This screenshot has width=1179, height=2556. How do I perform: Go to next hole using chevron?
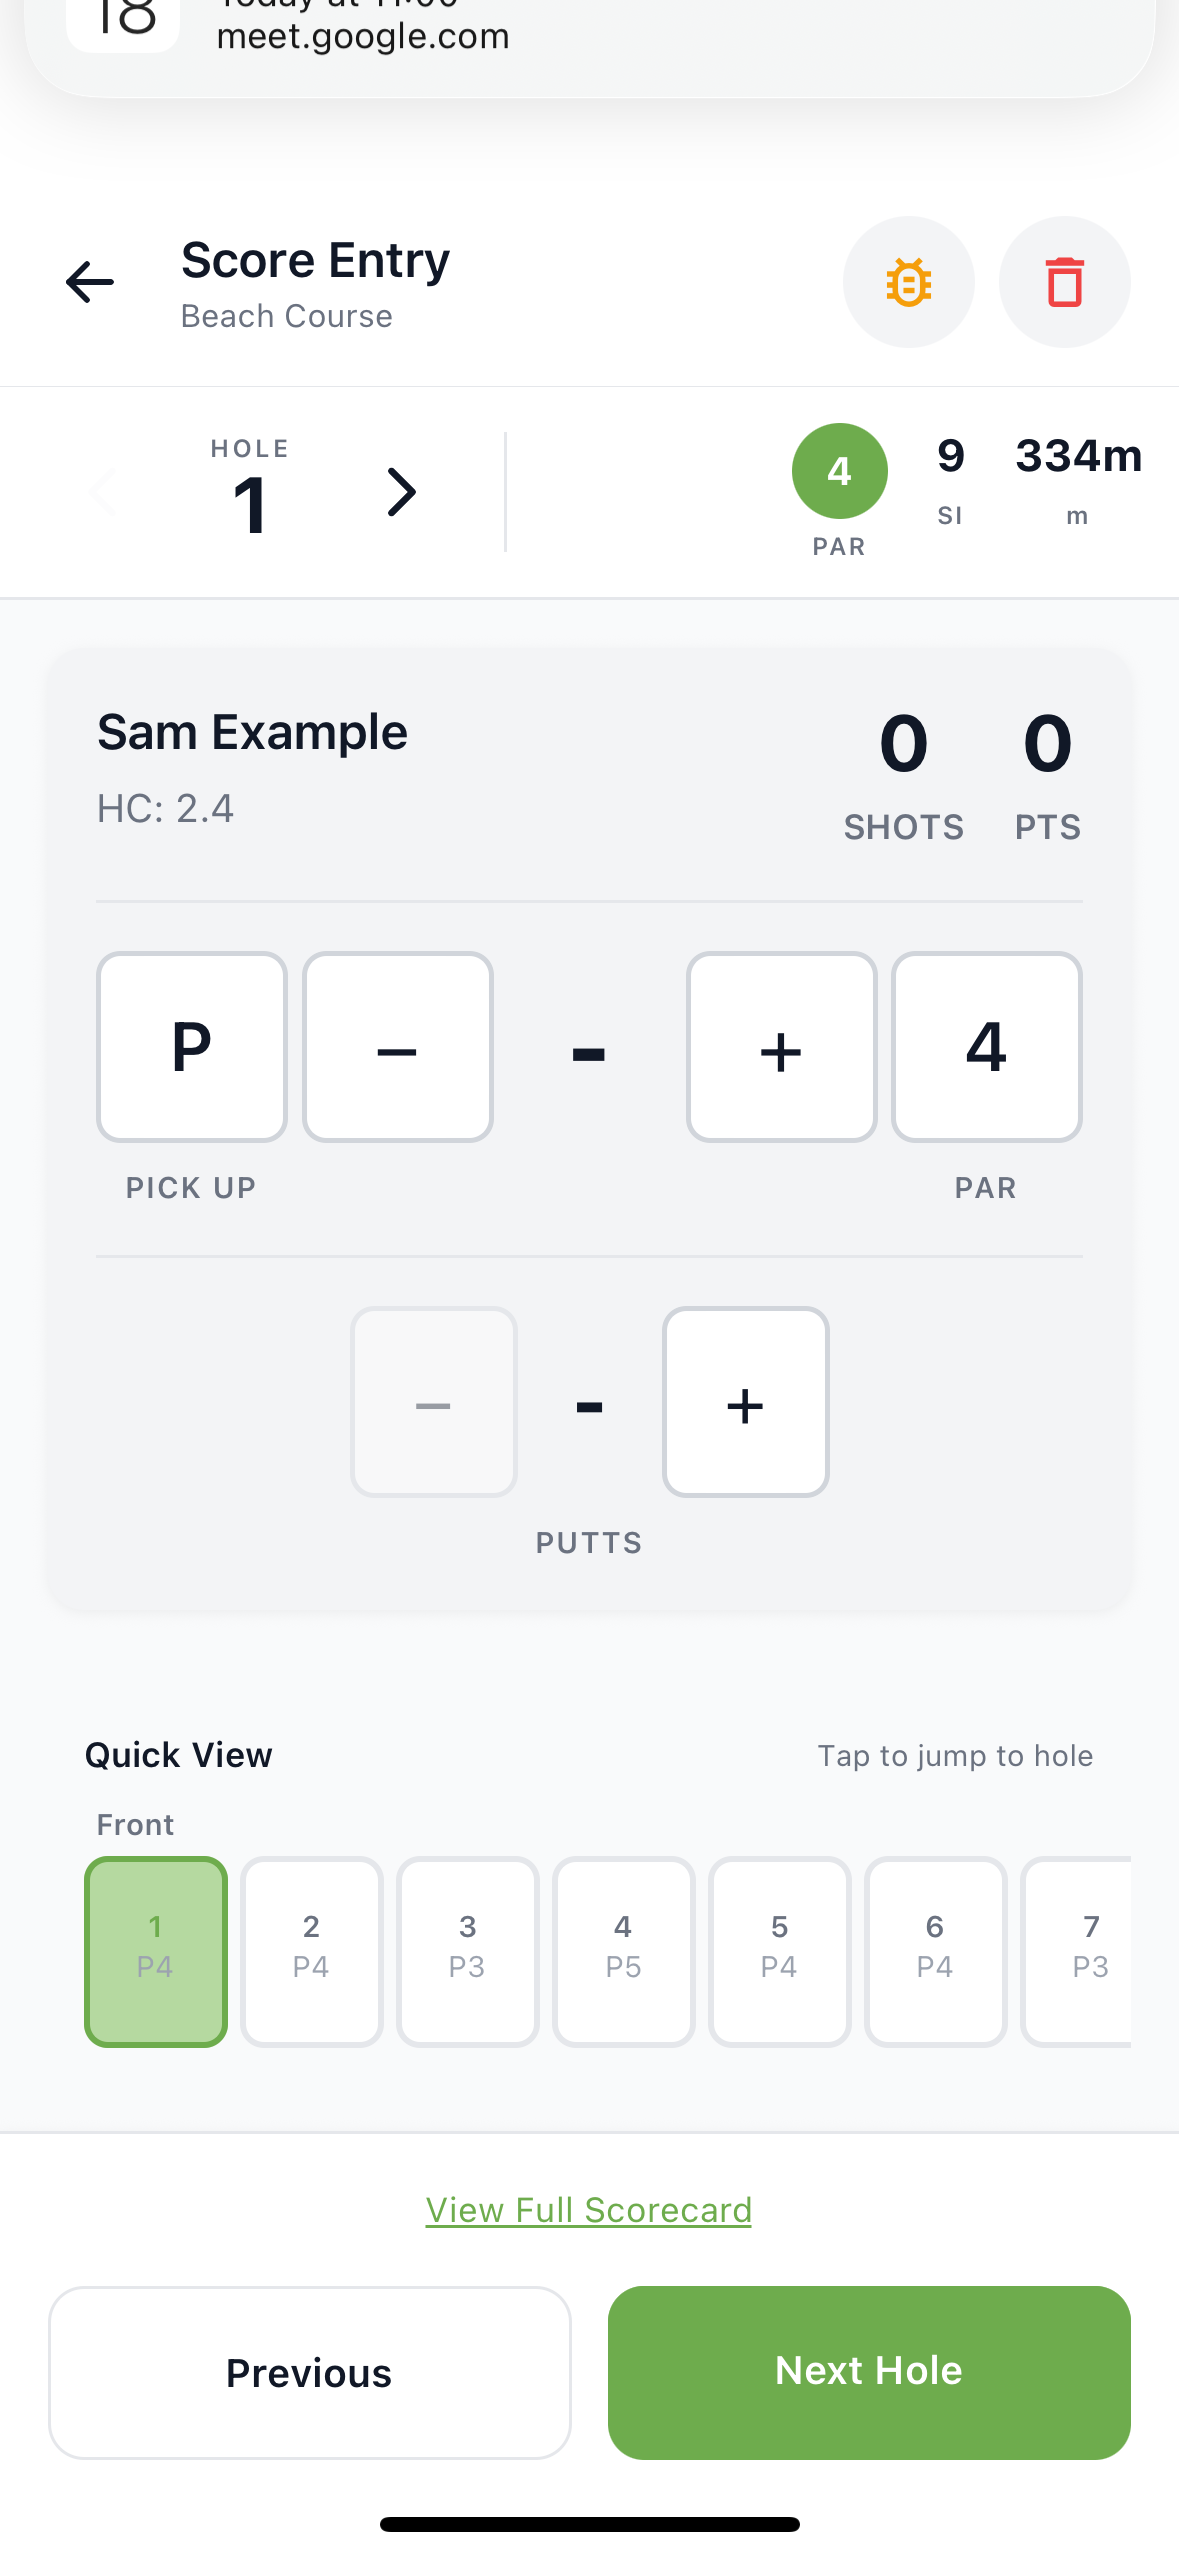pyautogui.click(x=401, y=492)
